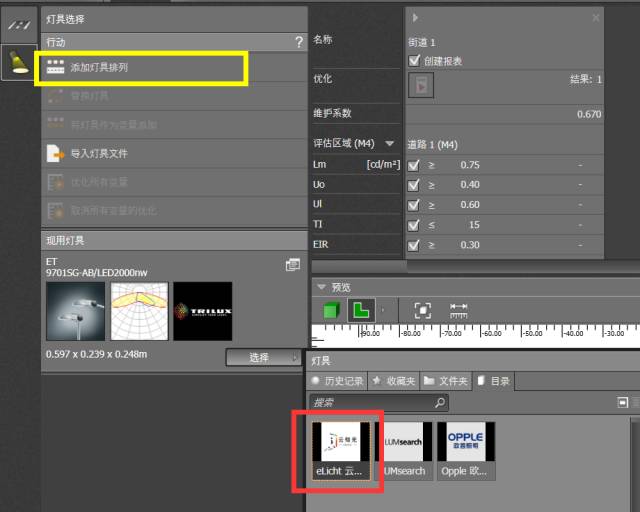
Task: Click zoom-to-fit preview icon
Action: pos(422,310)
